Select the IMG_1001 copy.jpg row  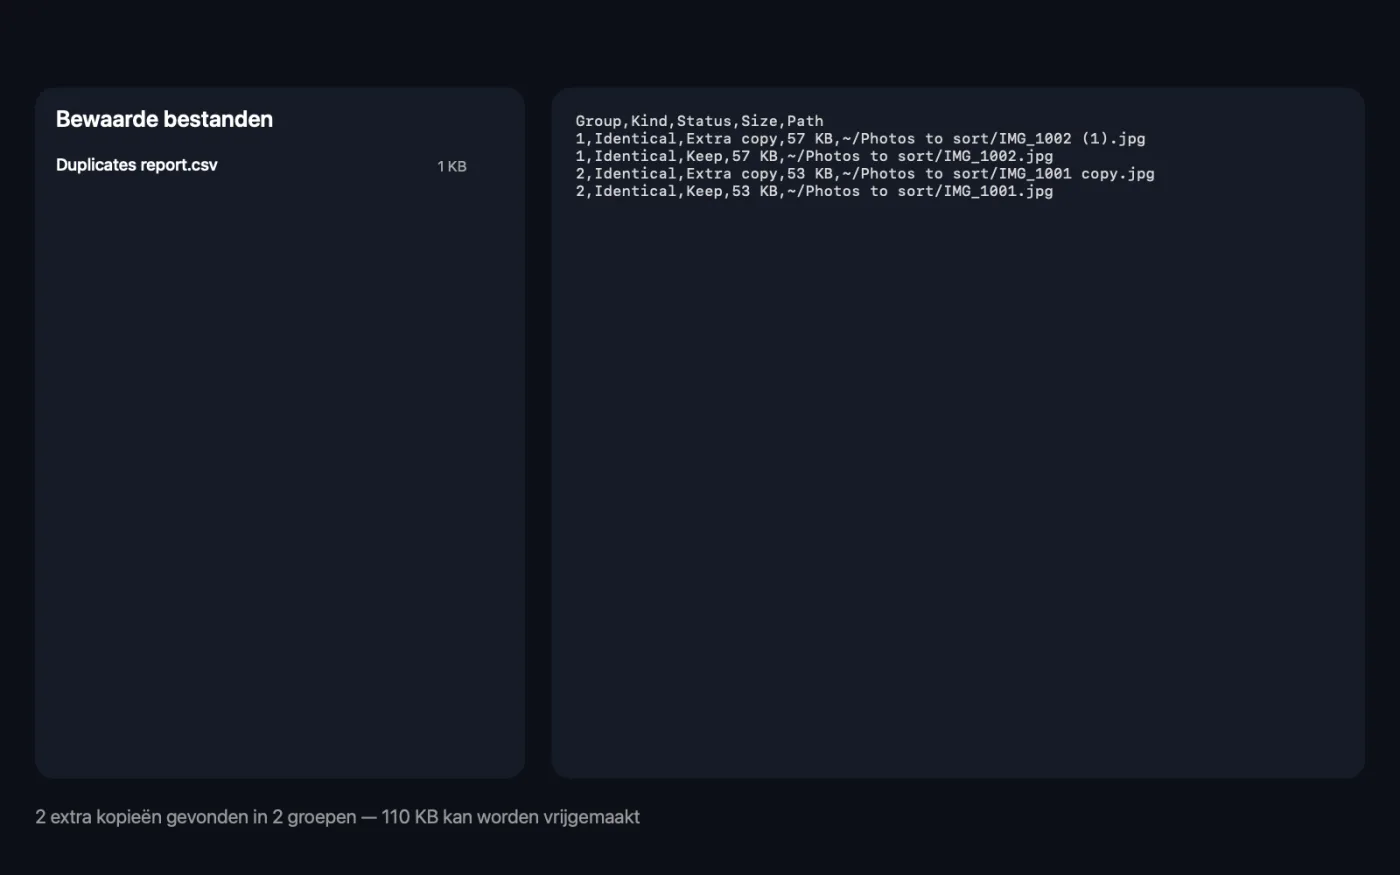click(x=865, y=174)
